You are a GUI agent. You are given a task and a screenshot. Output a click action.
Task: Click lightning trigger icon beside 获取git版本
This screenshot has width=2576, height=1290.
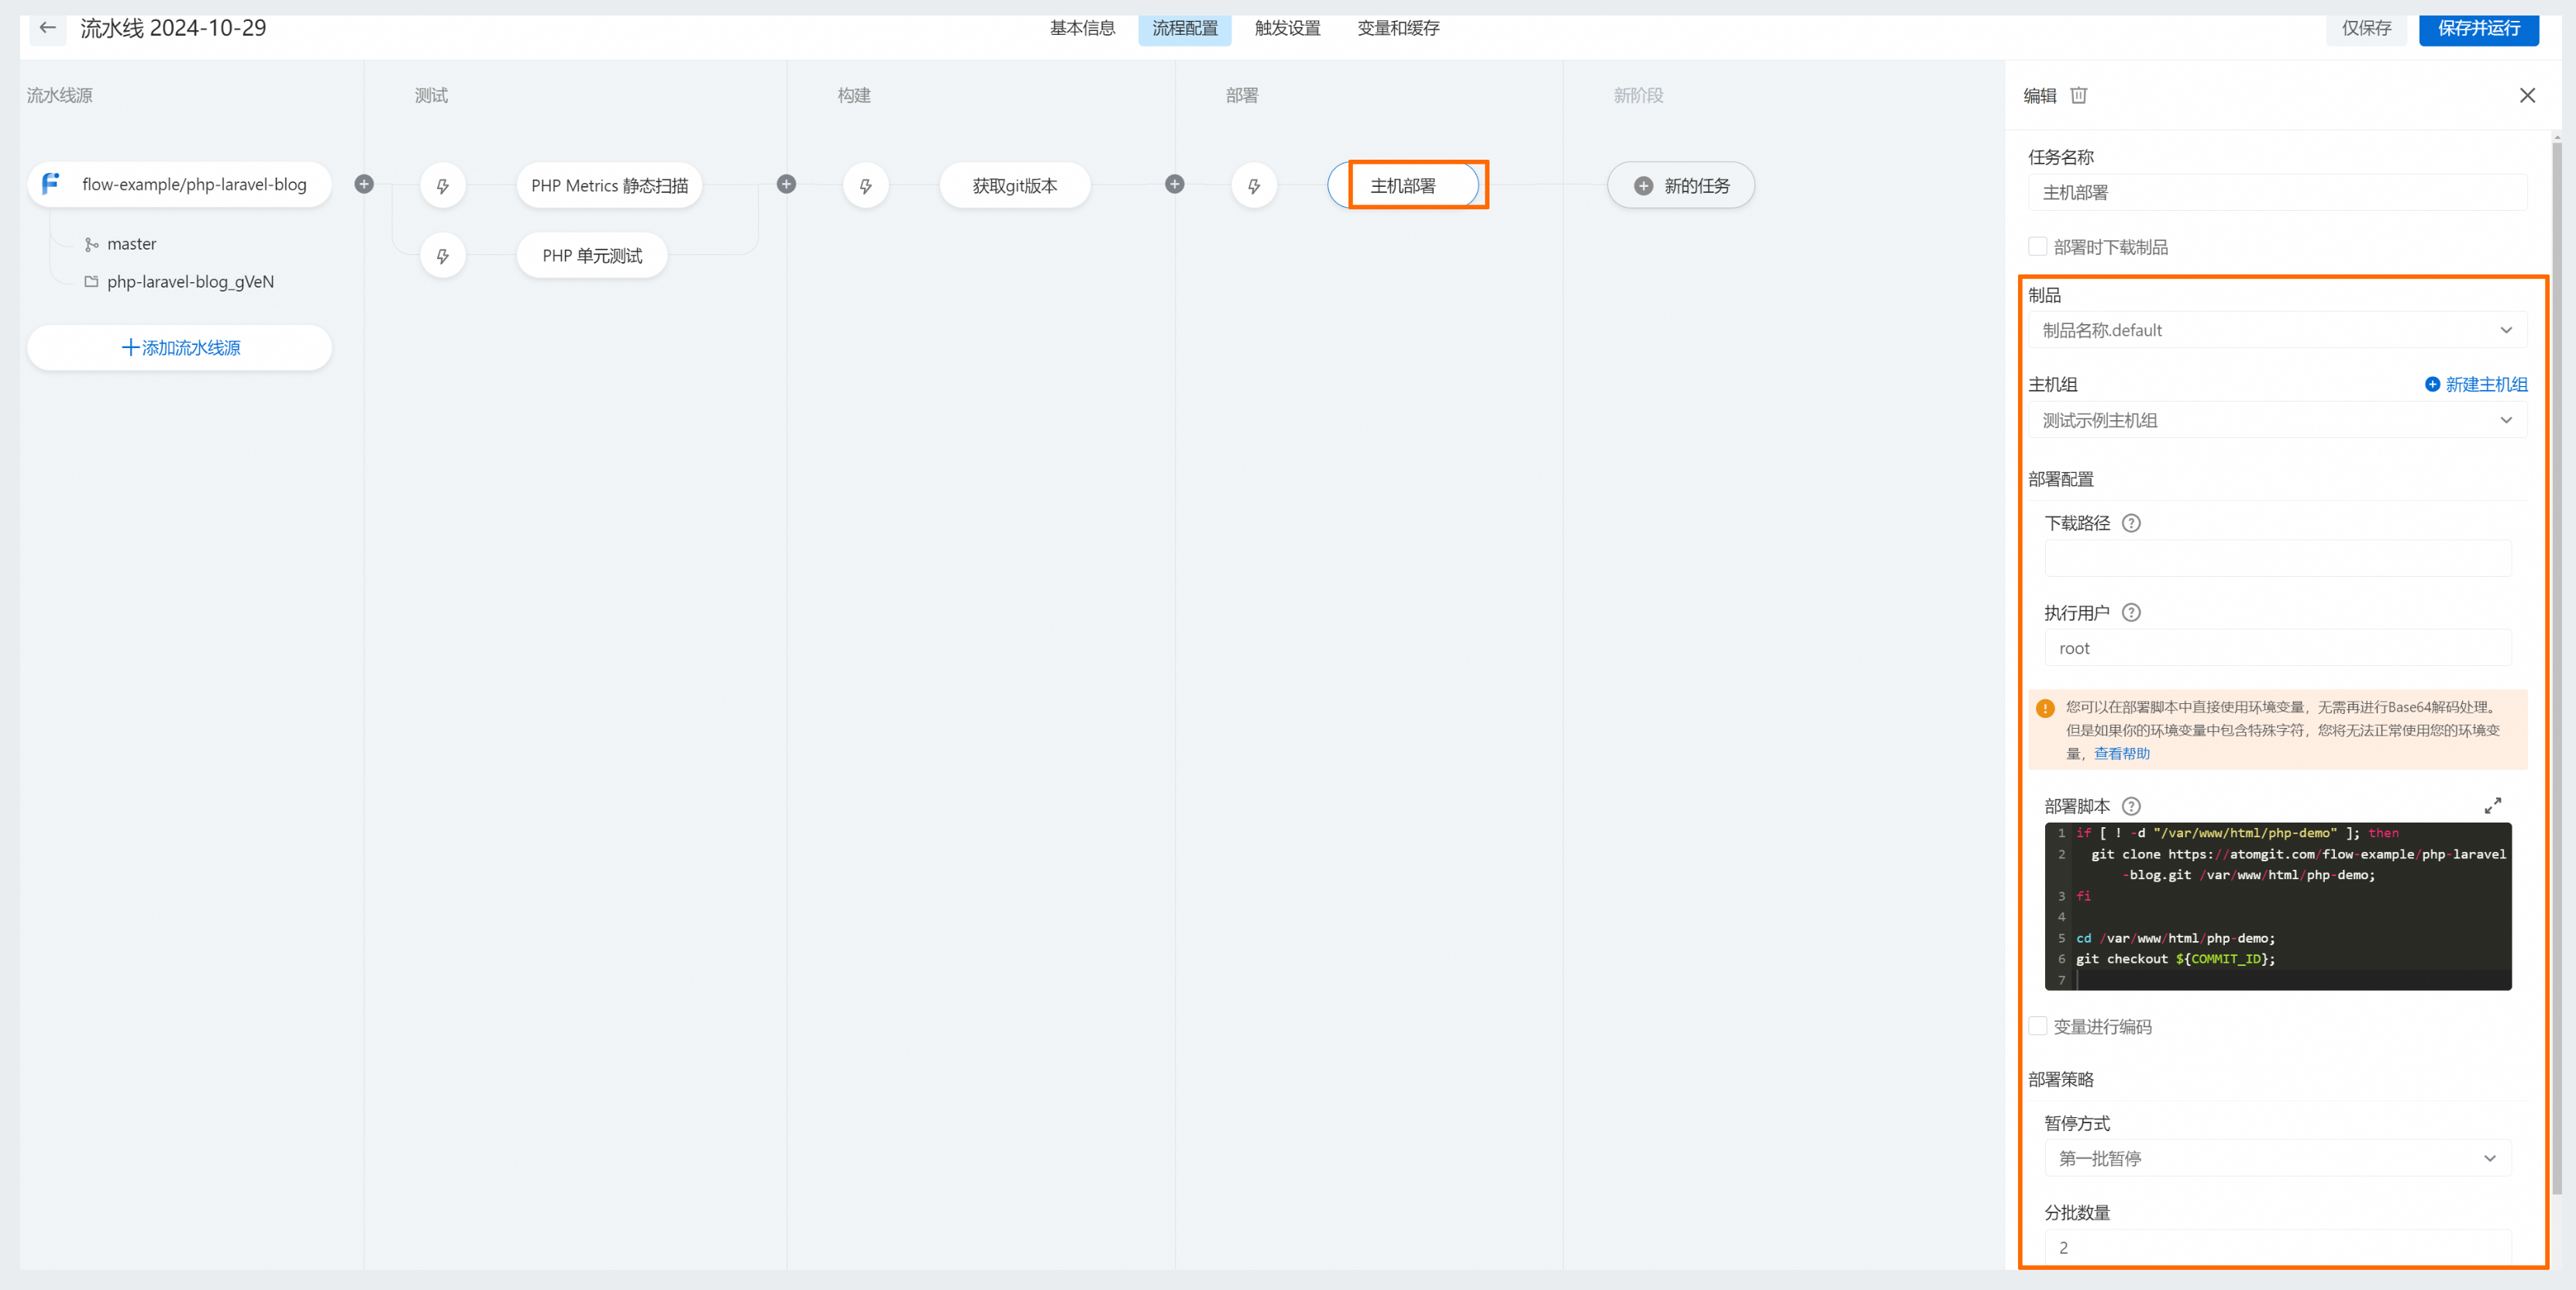866,186
